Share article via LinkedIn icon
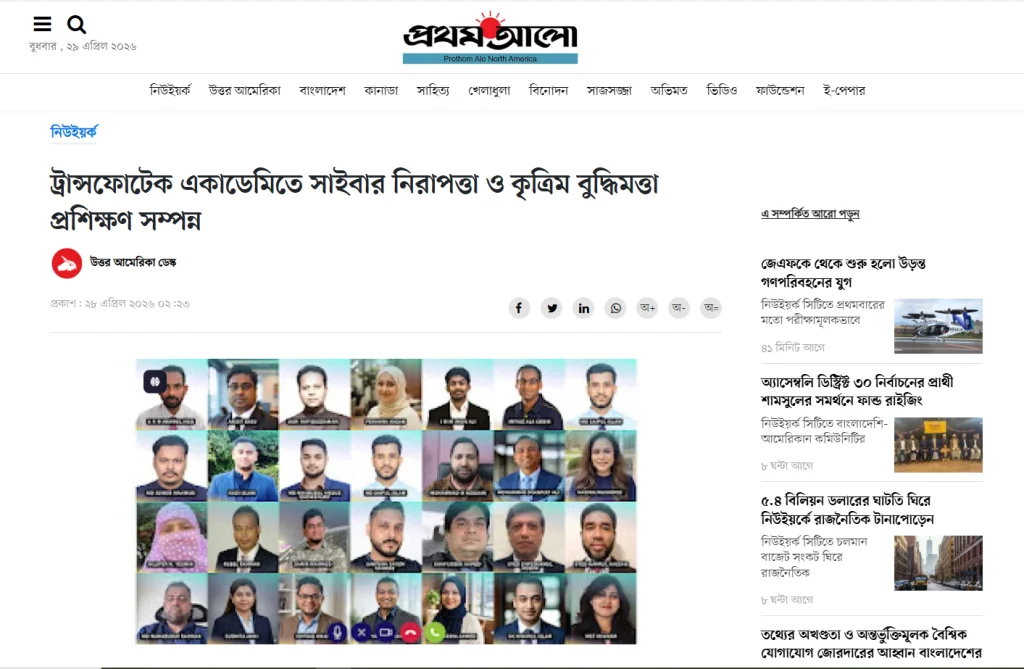This screenshot has height=669, width=1024. coord(584,308)
